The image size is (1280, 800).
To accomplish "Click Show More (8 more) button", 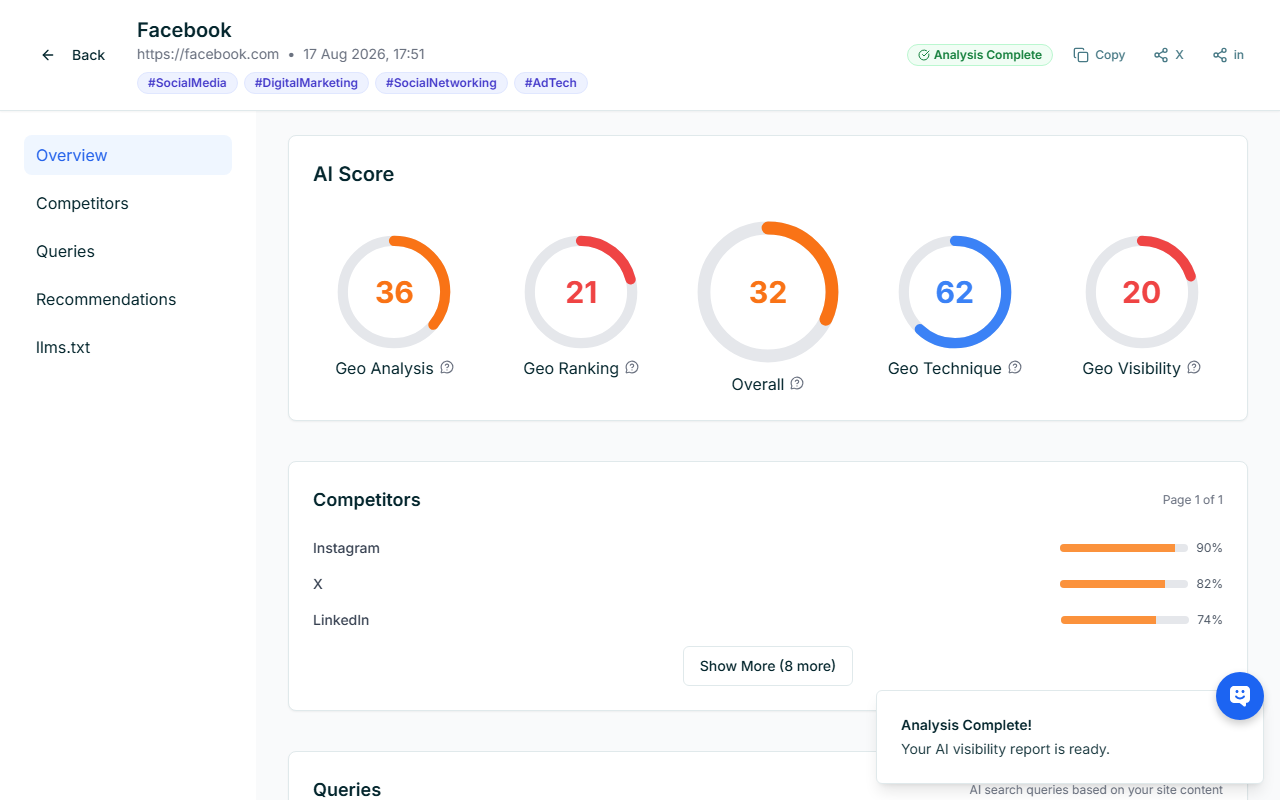I will coord(768,666).
